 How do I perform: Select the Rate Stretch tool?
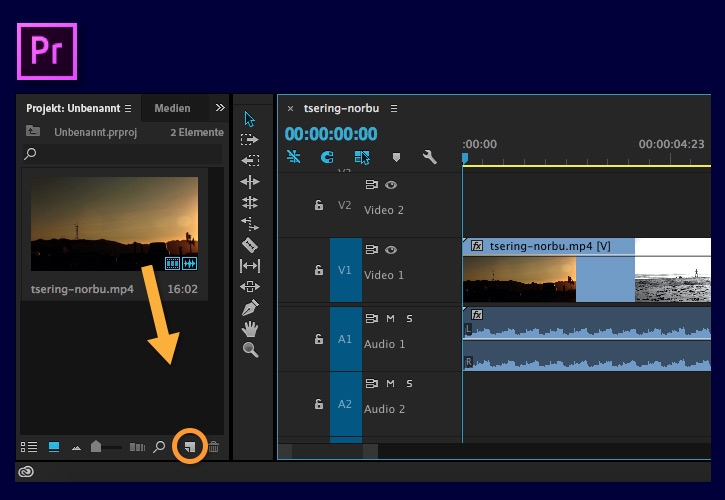tap(250, 224)
